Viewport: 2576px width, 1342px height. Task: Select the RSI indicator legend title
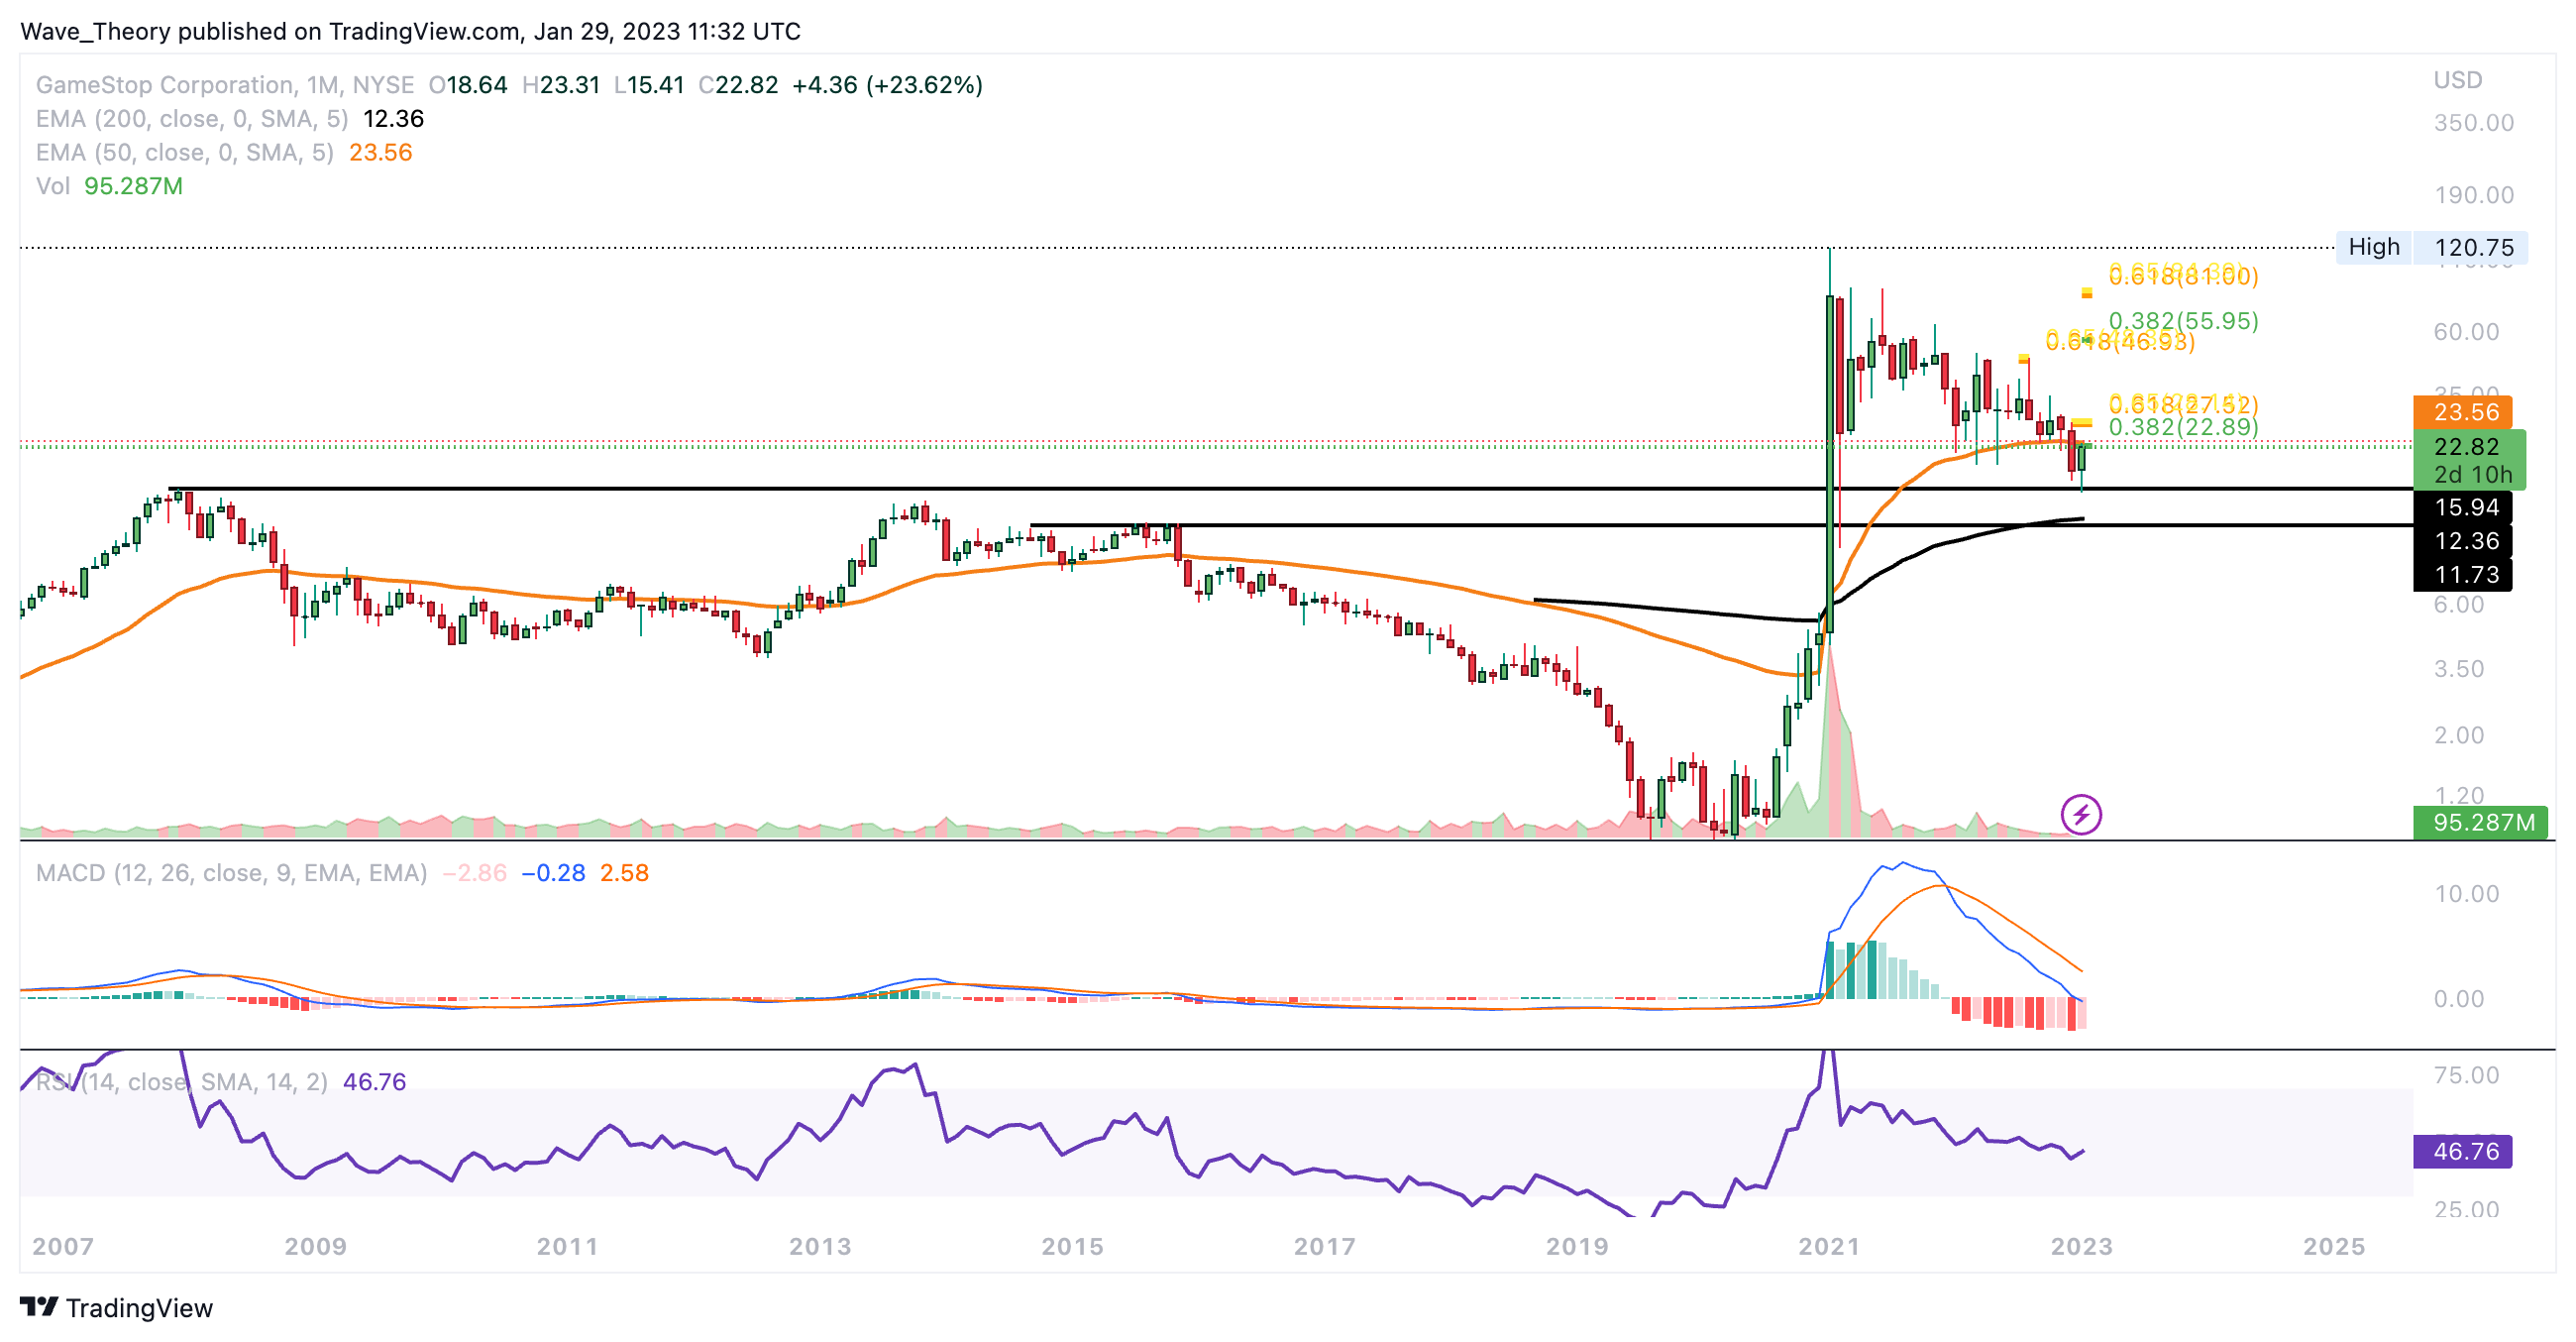181,1082
